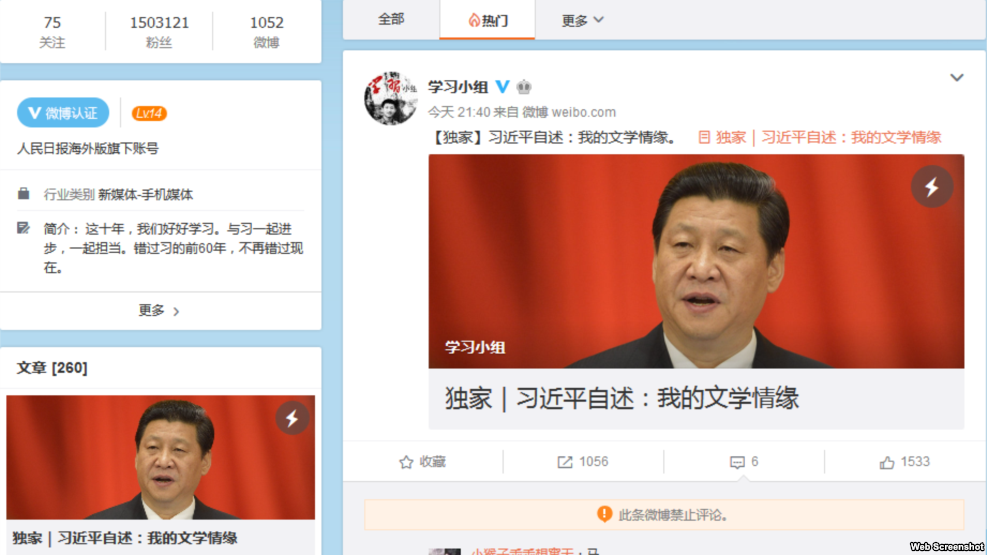This screenshot has height=555, width=987.
Task: Select the 热门 hot posts tab
Action: pos(488,21)
